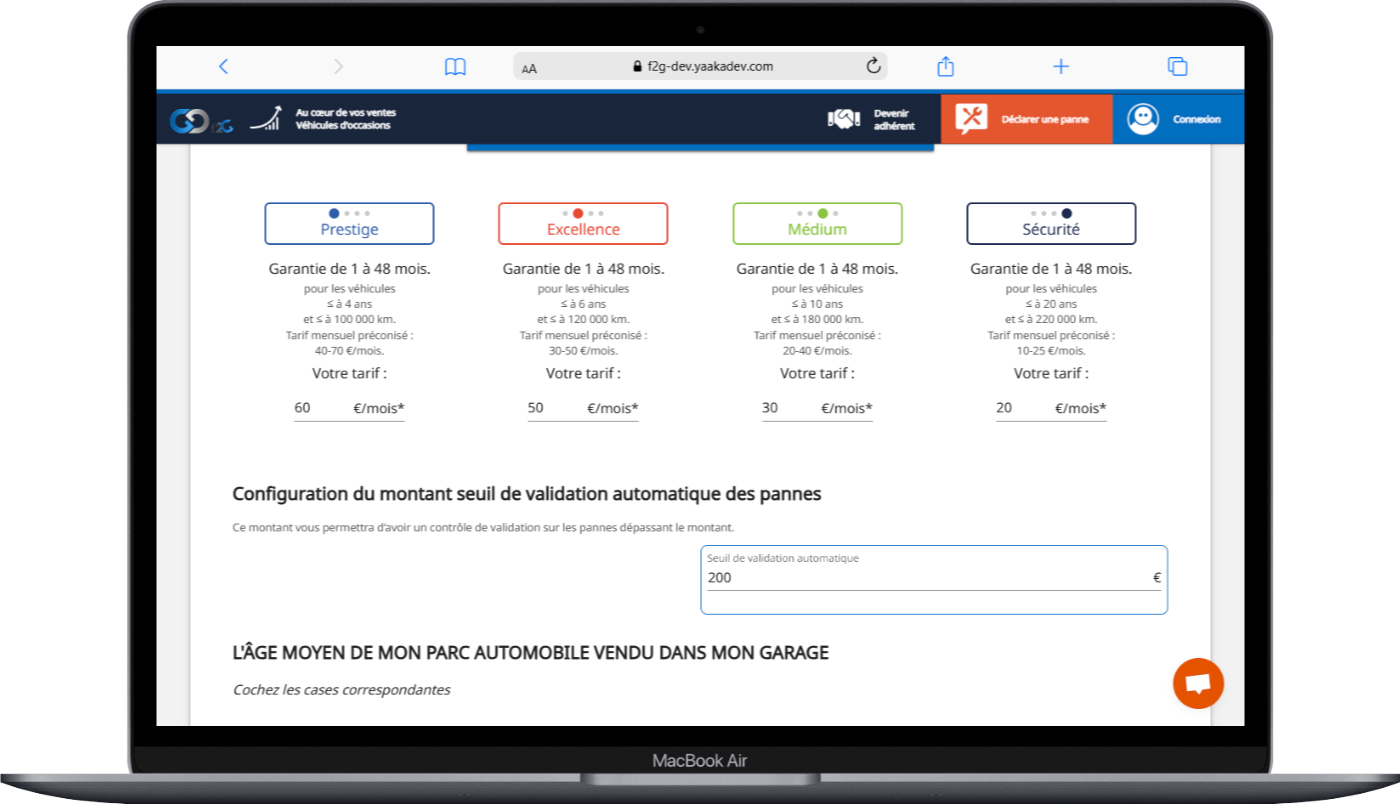Select the Prestige guarantee plan
The image size is (1400, 804).
point(349,224)
